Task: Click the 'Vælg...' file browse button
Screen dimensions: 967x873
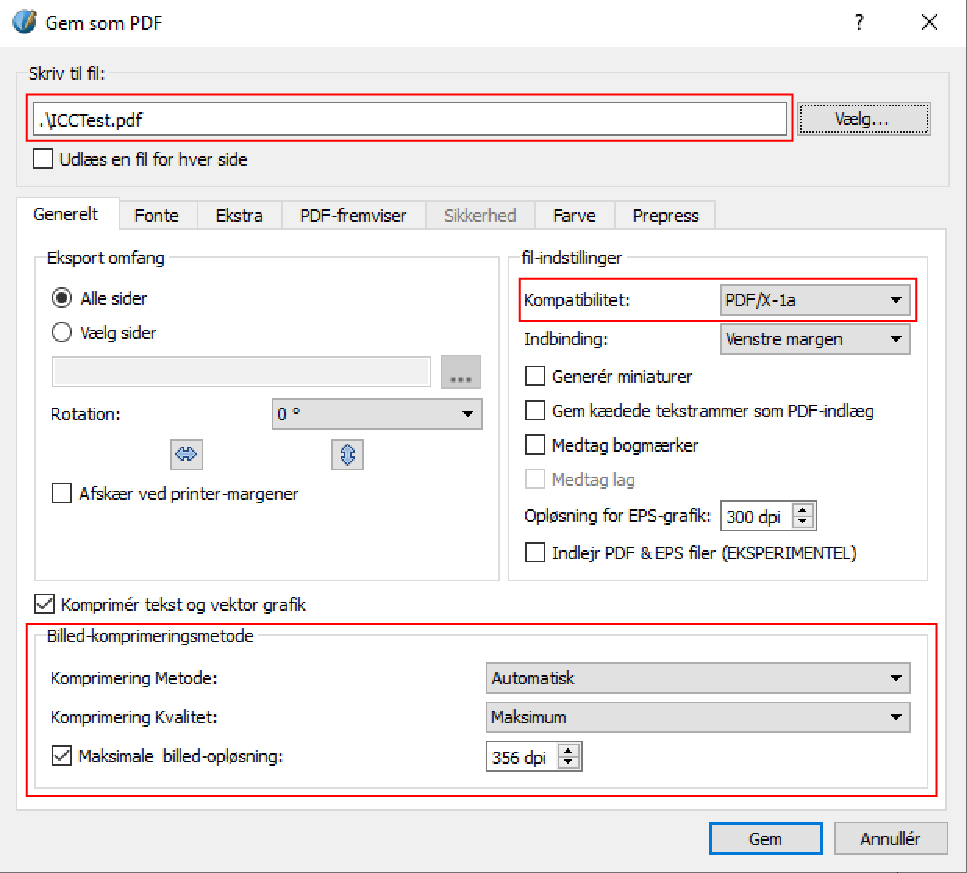Action: (865, 119)
